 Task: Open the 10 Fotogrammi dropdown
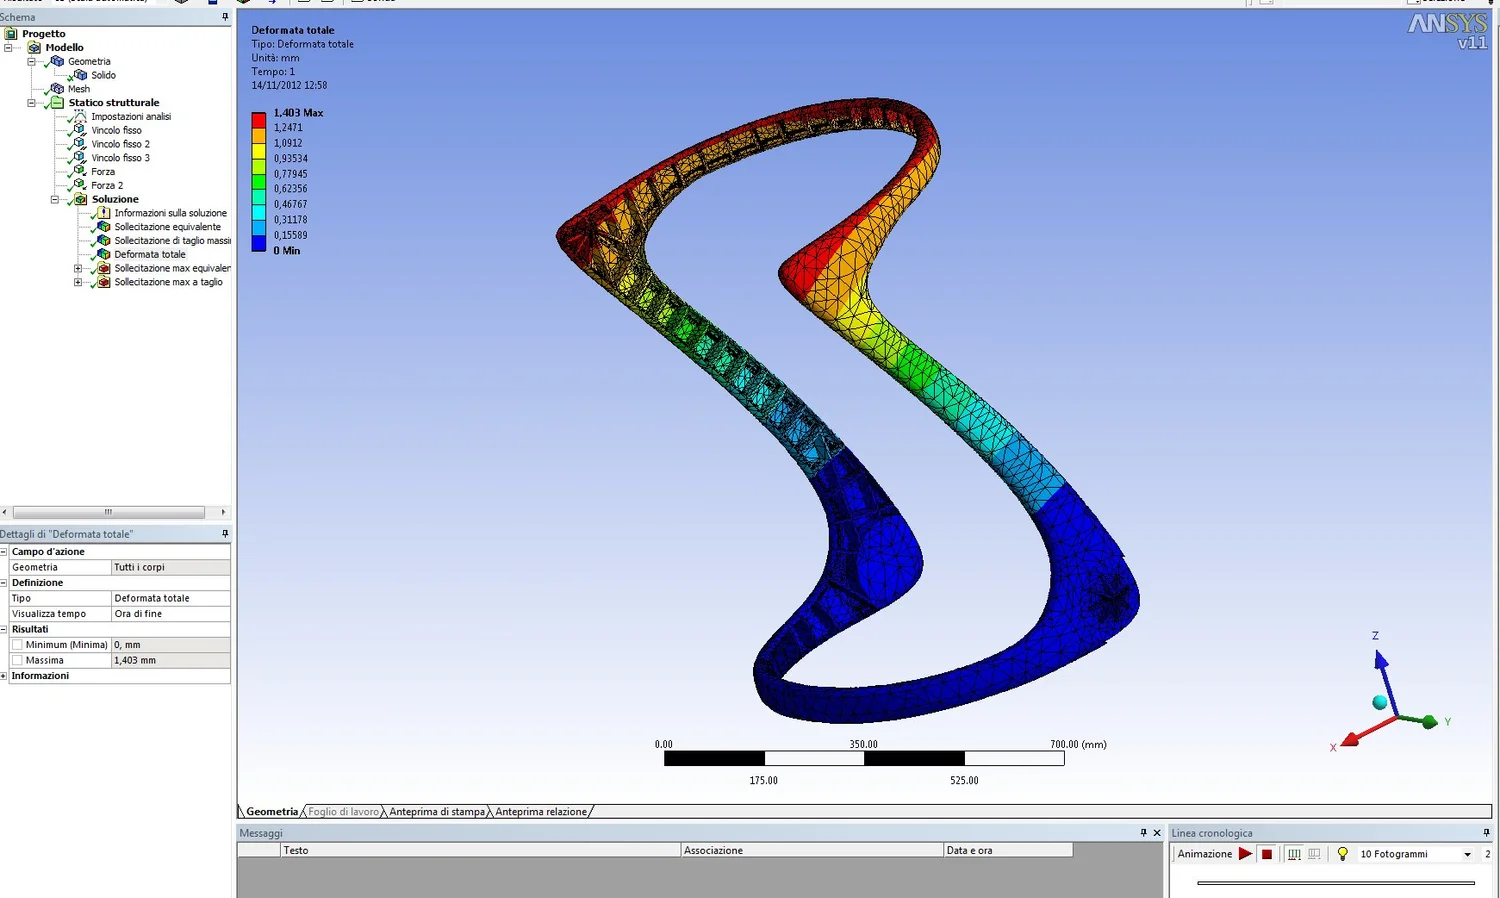(1467, 854)
